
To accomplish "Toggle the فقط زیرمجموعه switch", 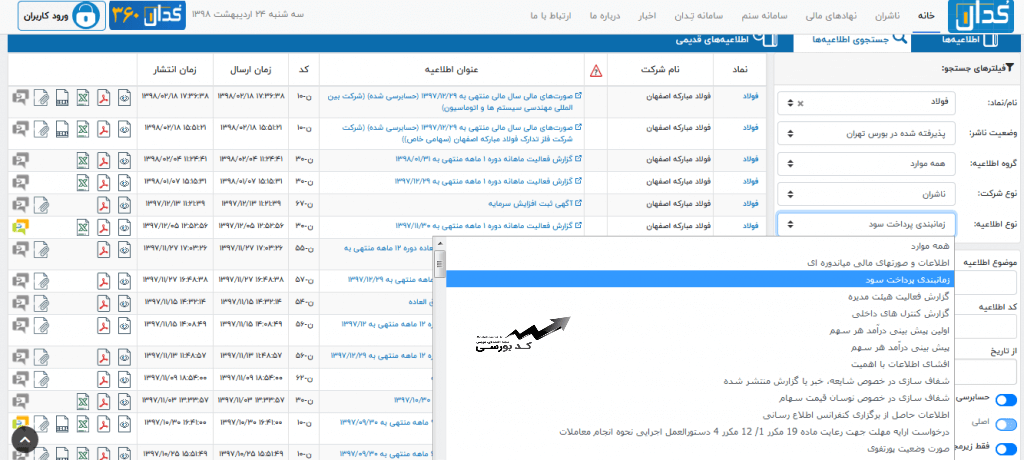I will (x=1006, y=448).
